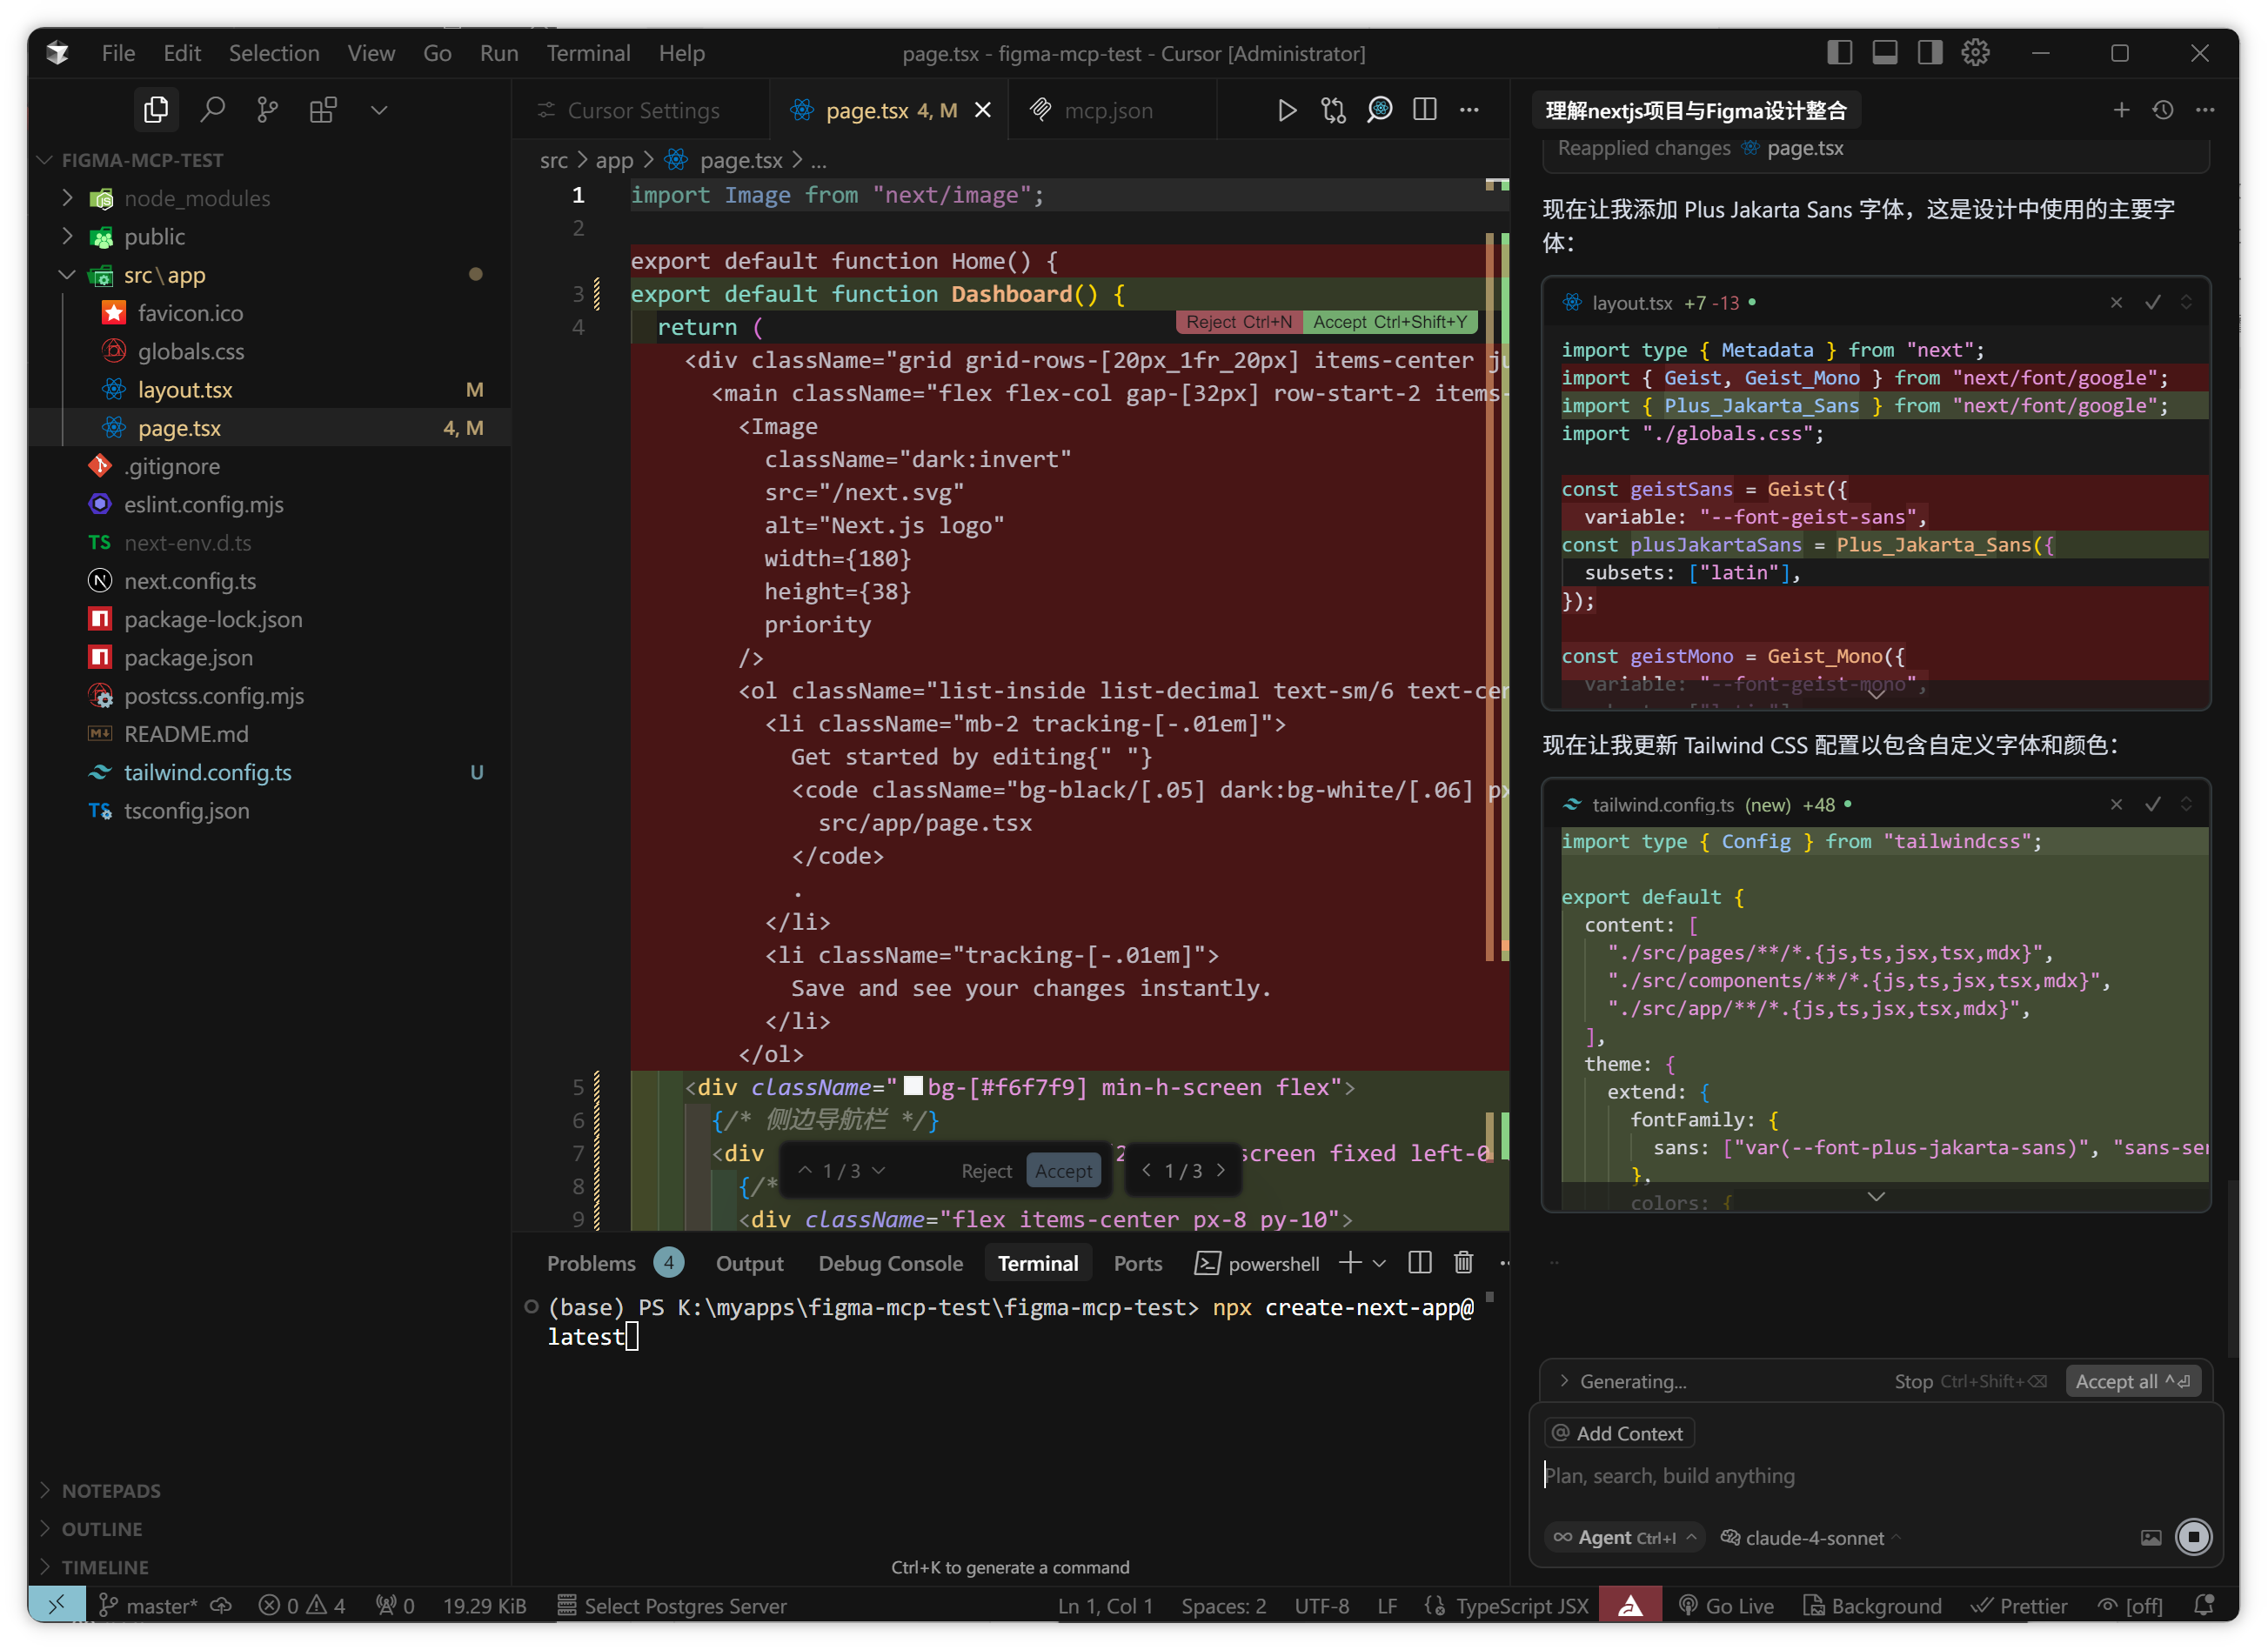
Task: Open terminal launch profile dropdown
Action: [x=1380, y=1264]
